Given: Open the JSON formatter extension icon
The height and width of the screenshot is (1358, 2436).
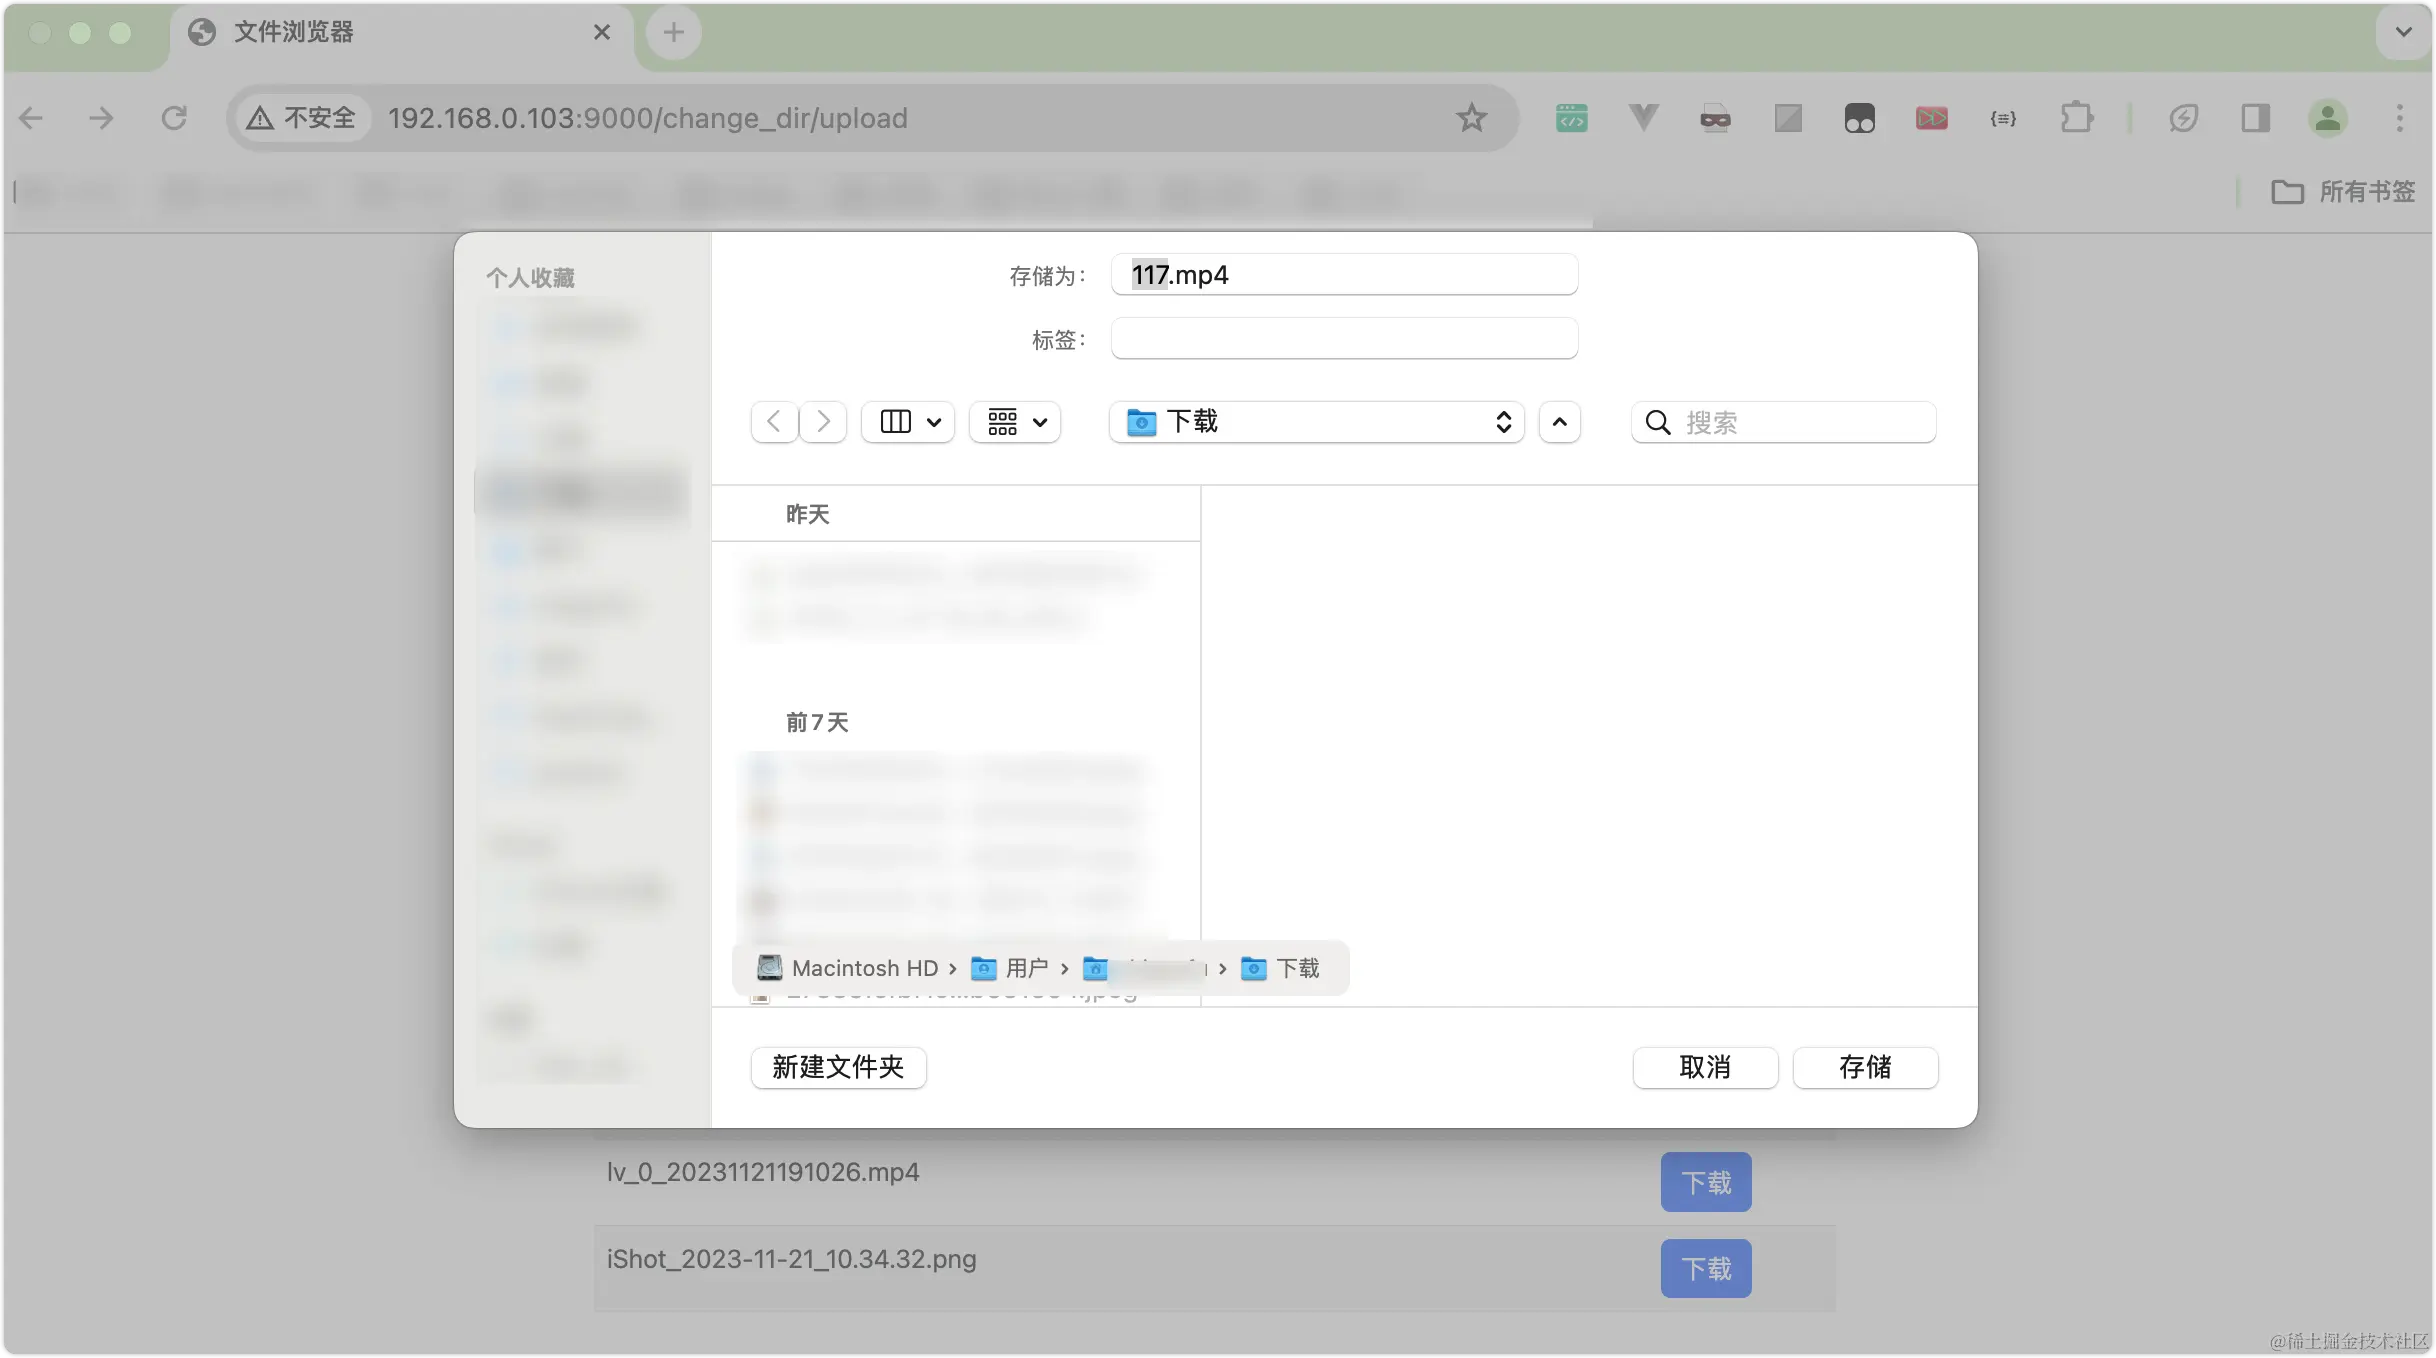Looking at the screenshot, I should coord(2003,118).
